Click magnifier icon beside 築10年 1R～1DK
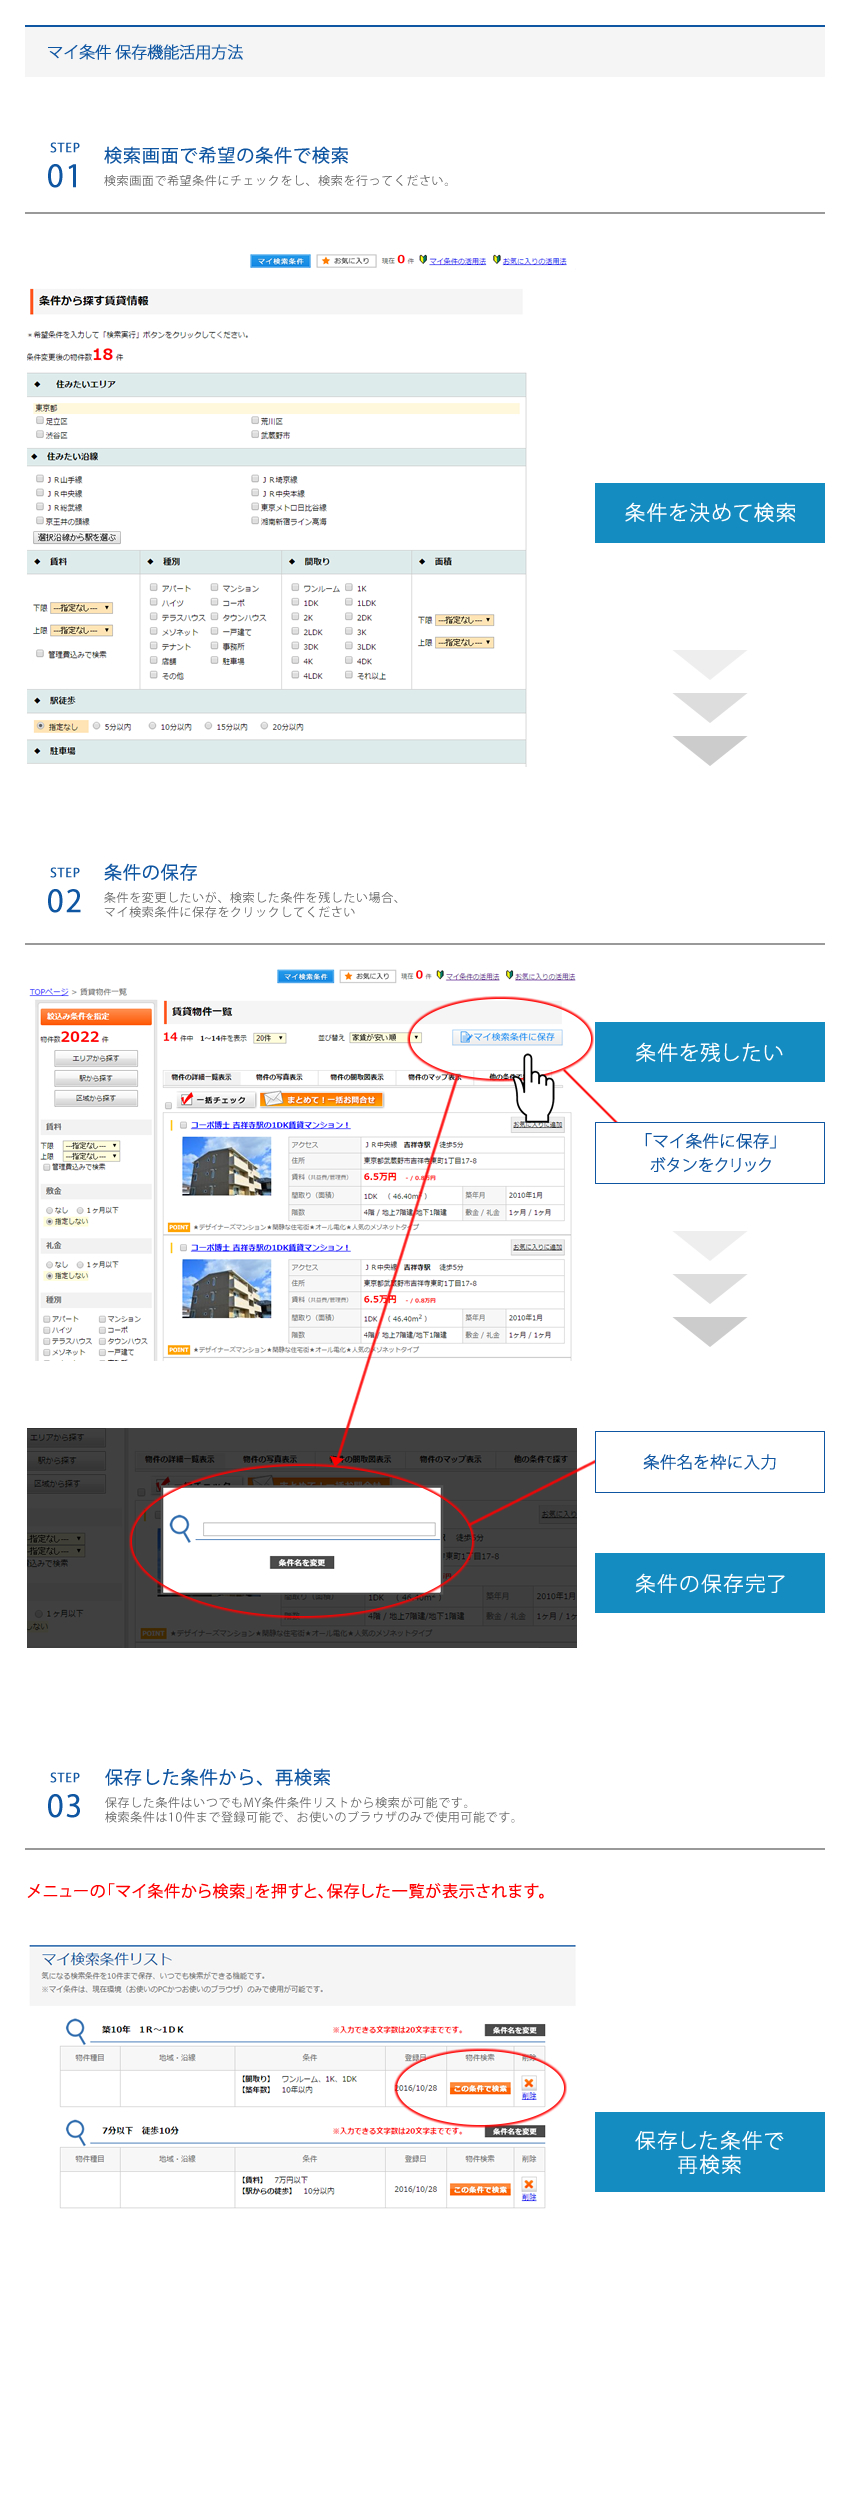Image resolution: width=850 pixels, height=2500 pixels. tap(75, 2030)
